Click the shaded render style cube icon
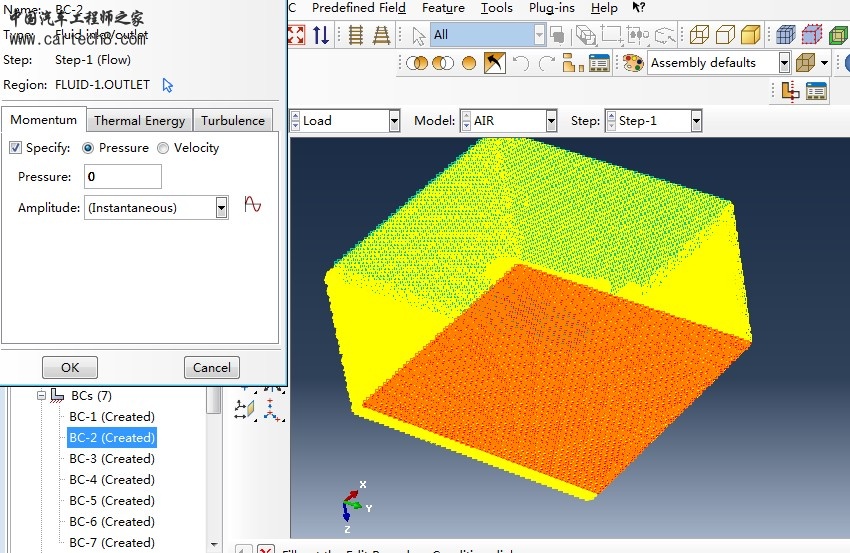This screenshot has height=553, width=850. coord(750,35)
